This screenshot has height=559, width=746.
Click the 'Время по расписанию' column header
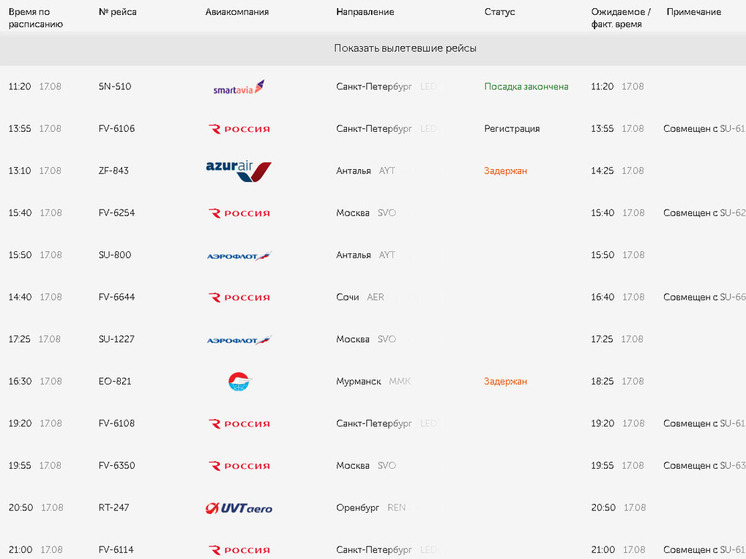coord(36,18)
